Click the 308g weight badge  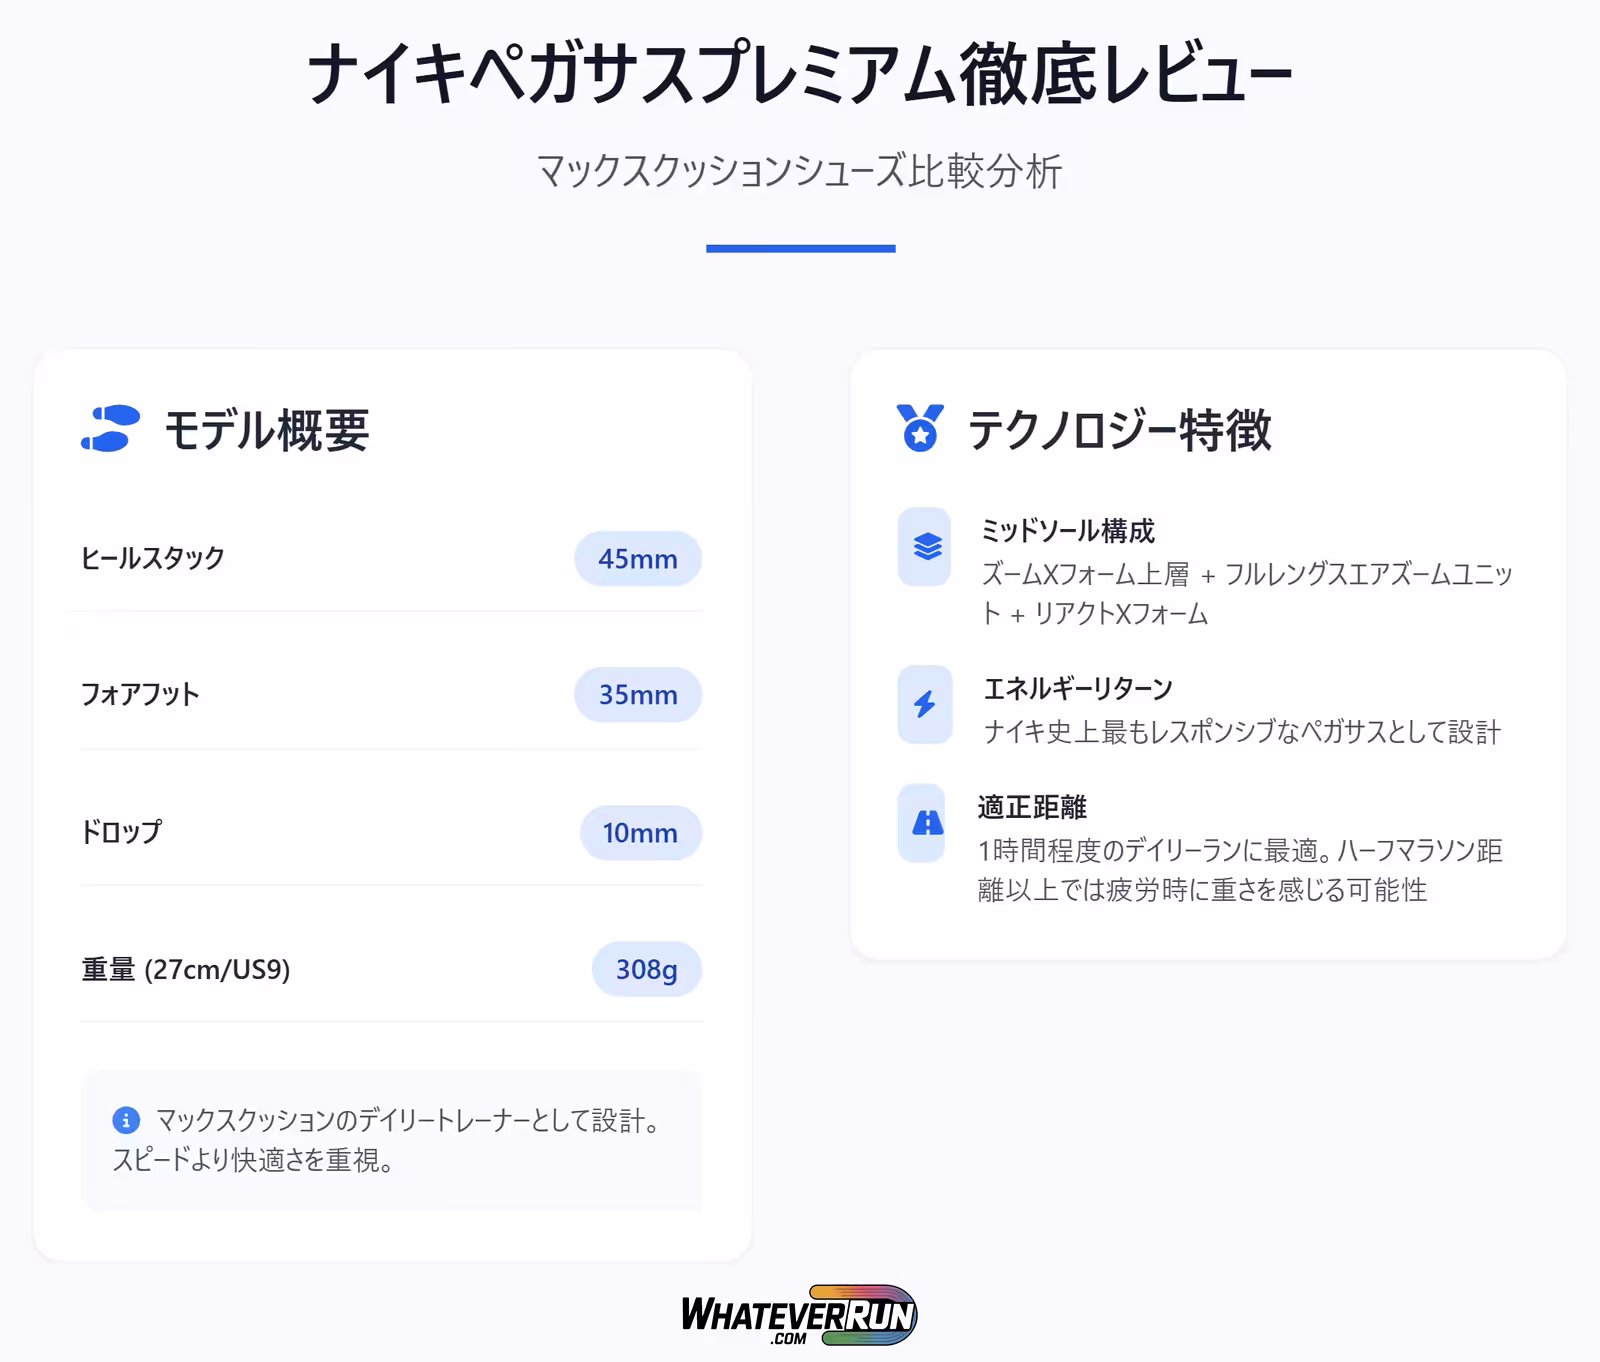point(646,970)
